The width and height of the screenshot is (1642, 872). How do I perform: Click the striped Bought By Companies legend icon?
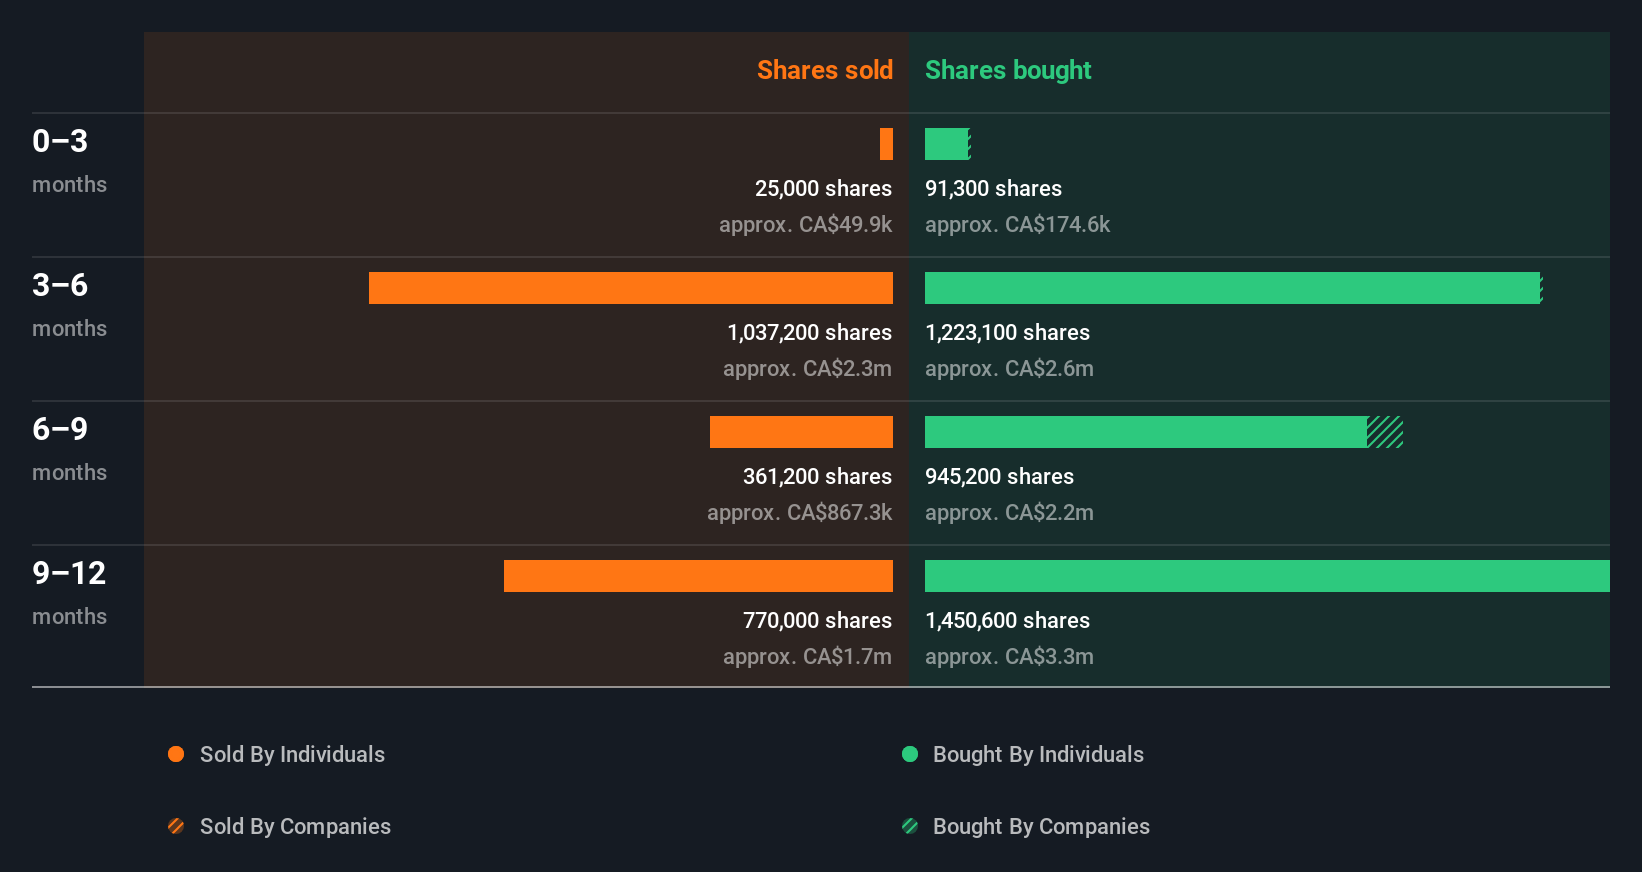pos(910,826)
